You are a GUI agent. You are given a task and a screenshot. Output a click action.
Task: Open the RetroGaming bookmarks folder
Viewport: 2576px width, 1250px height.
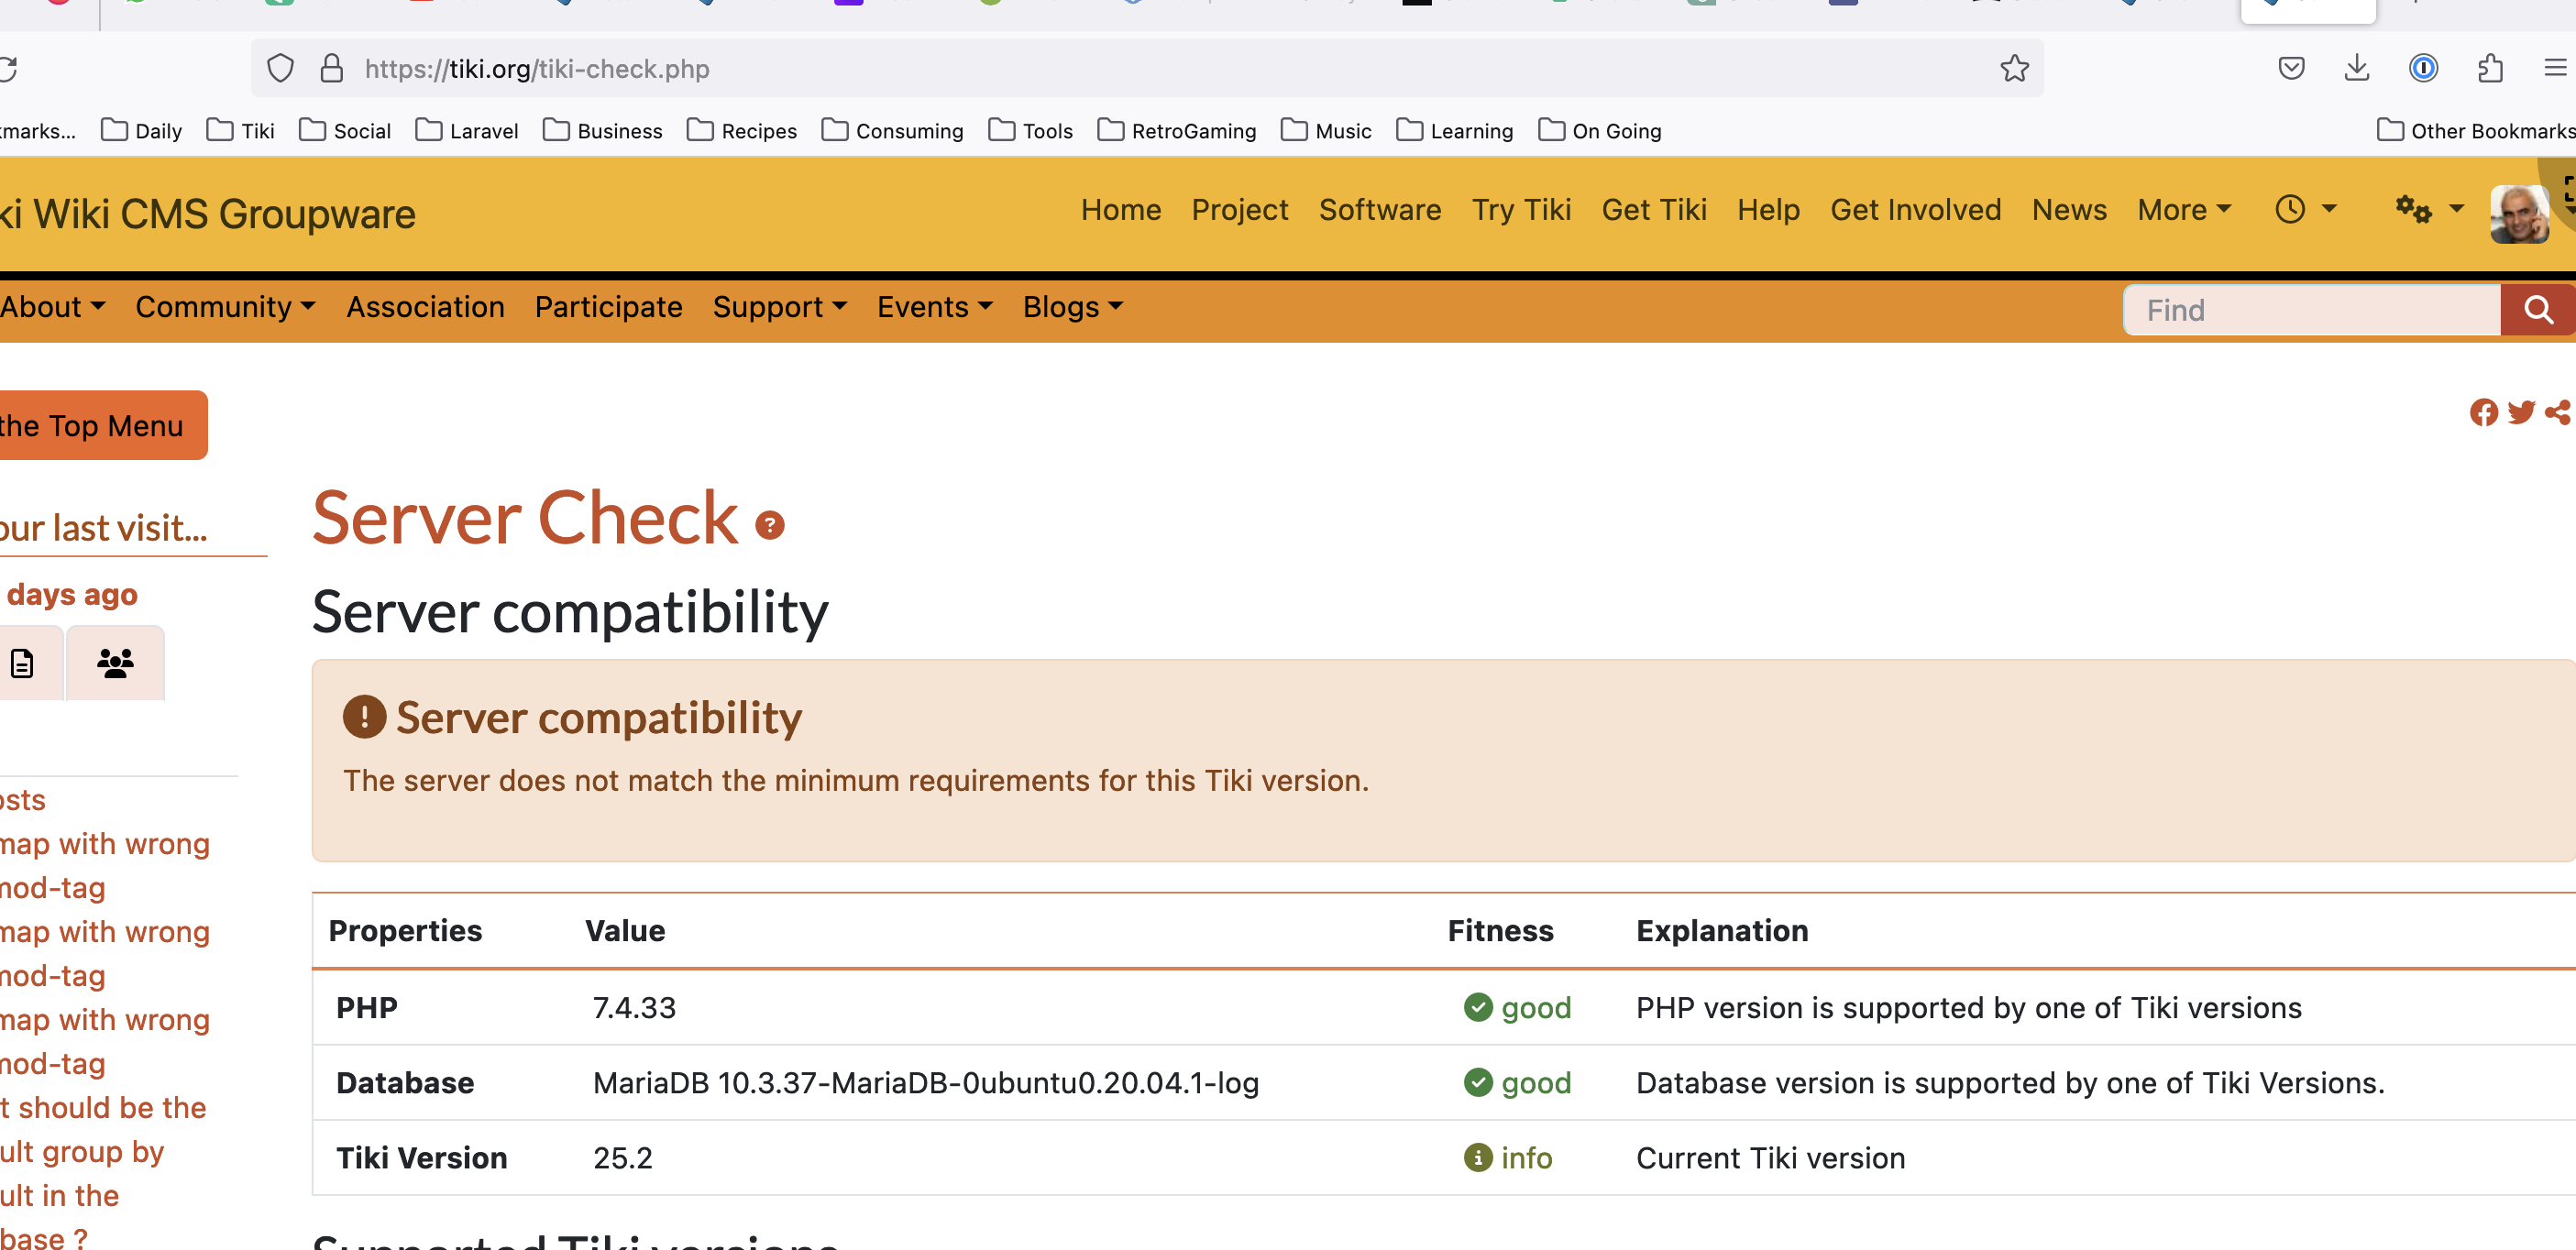click(1176, 131)
